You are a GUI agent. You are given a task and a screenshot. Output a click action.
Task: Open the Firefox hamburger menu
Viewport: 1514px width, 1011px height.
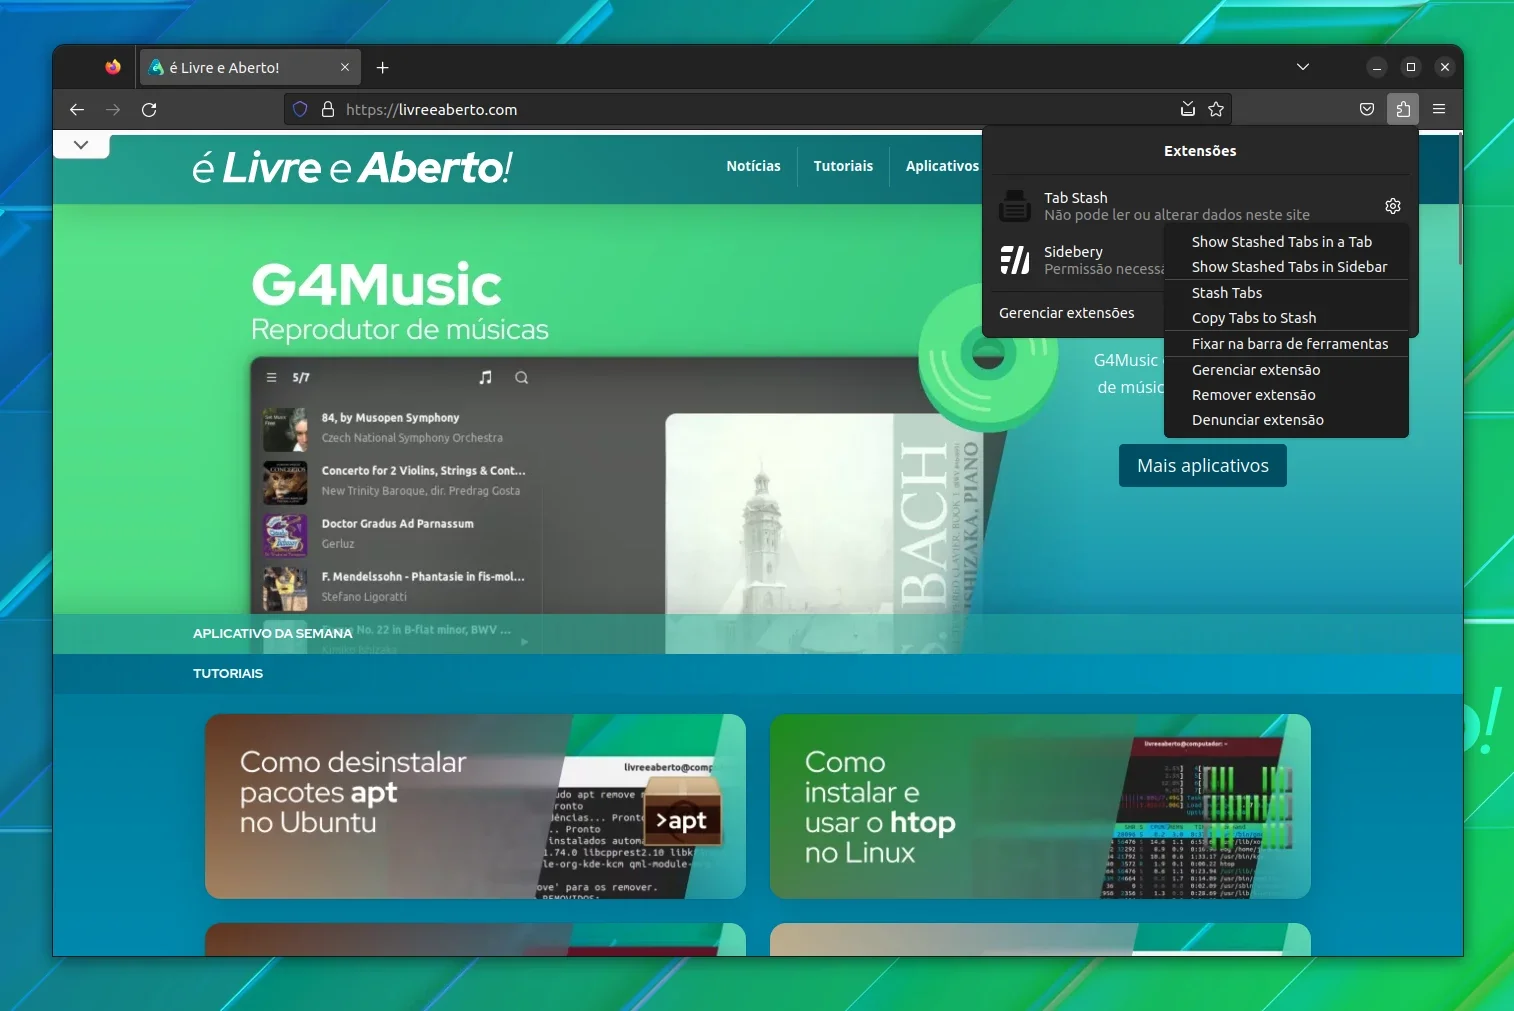[x=1439, y=109]
